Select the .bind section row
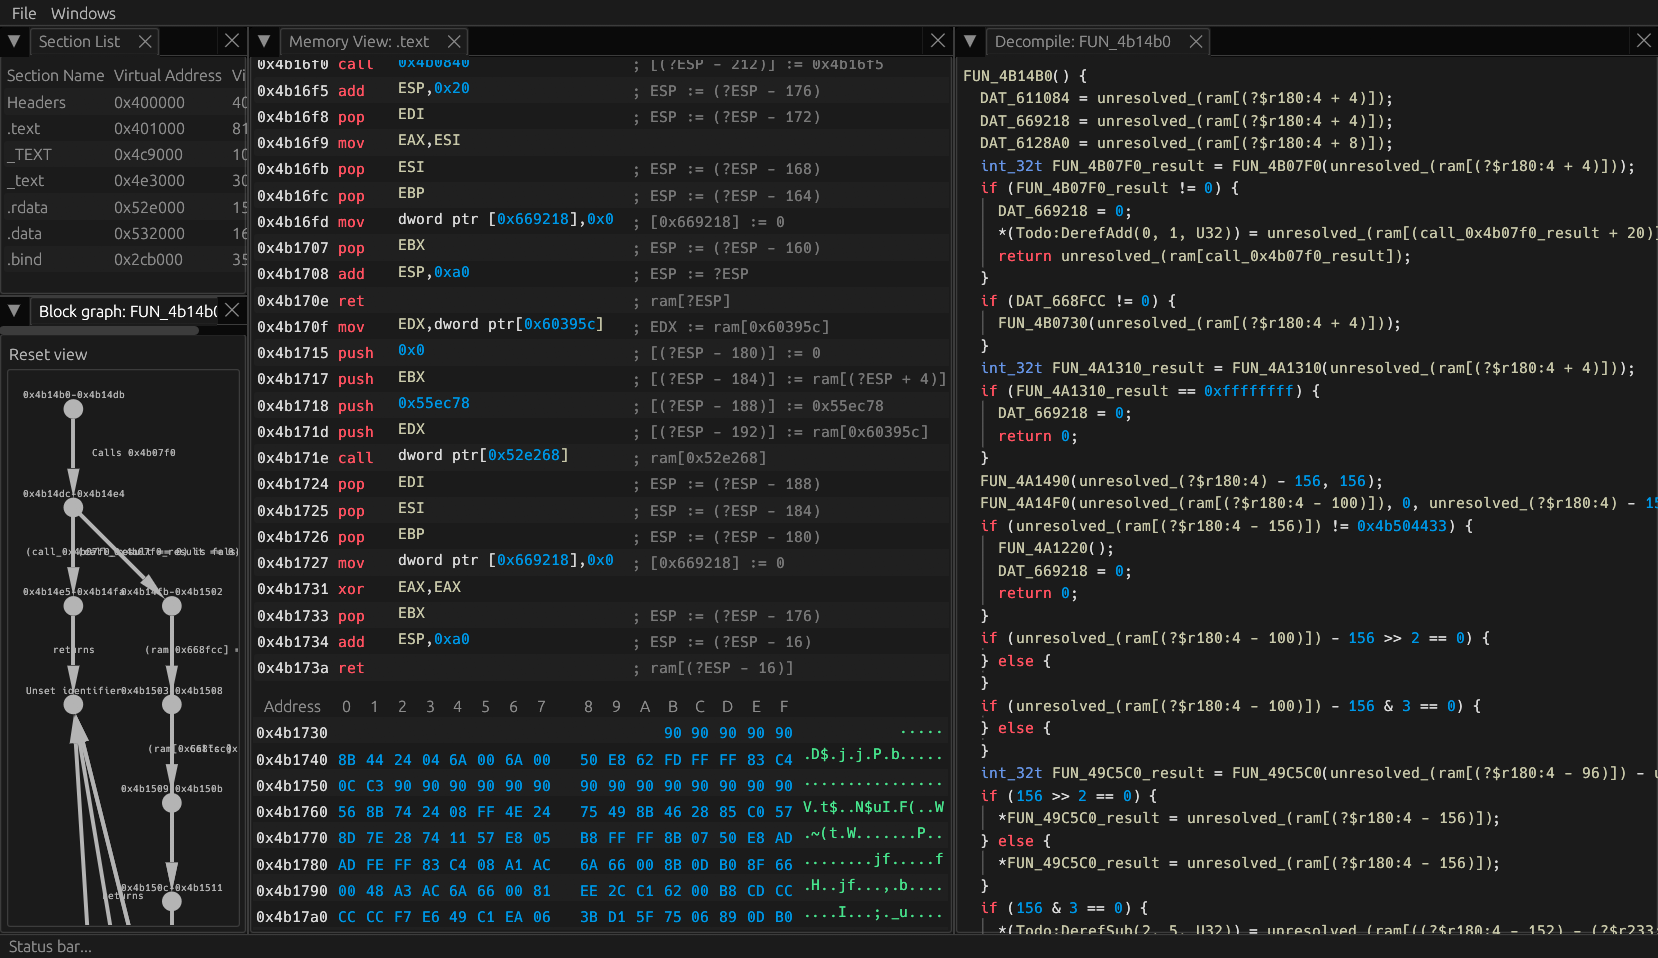The width and height of the screenshot is (1658, 958). 124,259
